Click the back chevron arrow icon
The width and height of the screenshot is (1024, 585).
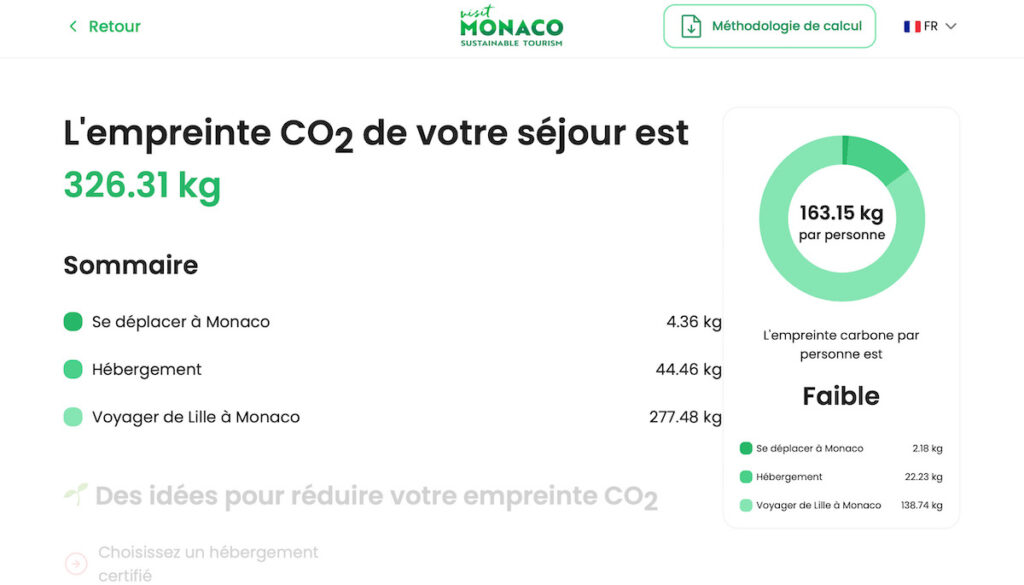(73, 26)
